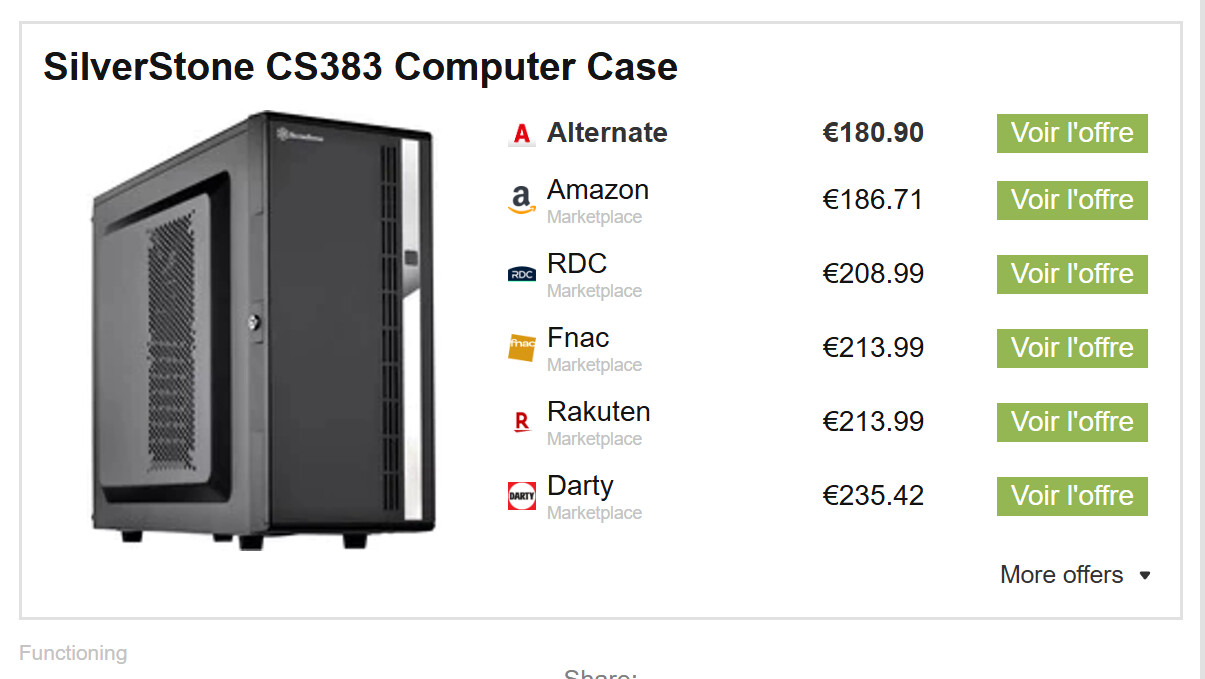View the Darty offer button
1205x679 pixels.
click(1071, 496)
